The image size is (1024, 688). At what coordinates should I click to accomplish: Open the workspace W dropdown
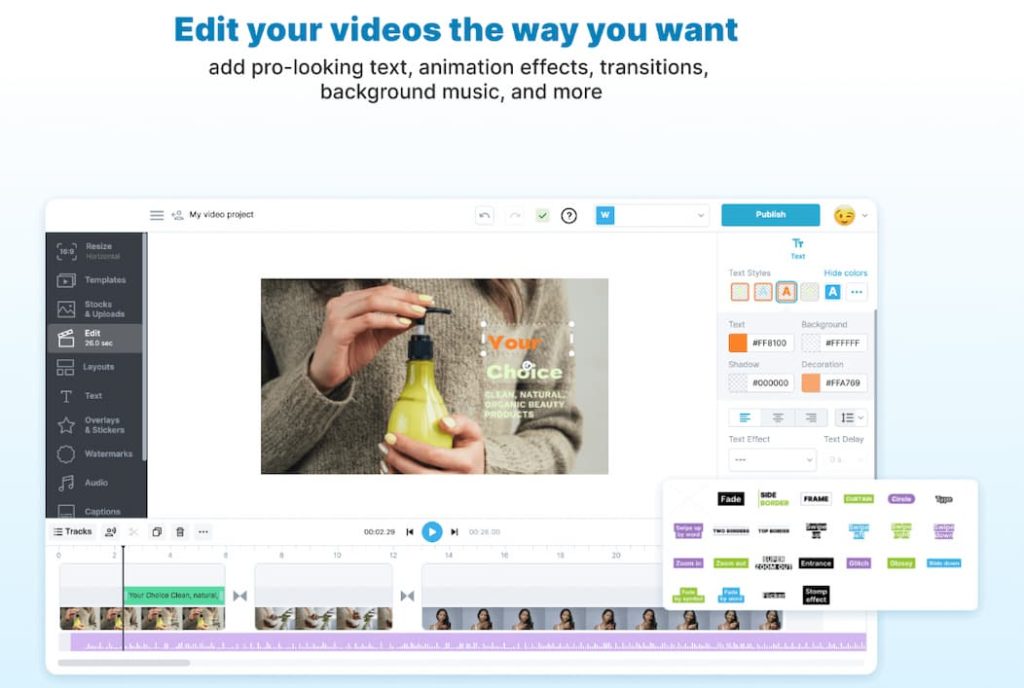[x=652, y=215]
